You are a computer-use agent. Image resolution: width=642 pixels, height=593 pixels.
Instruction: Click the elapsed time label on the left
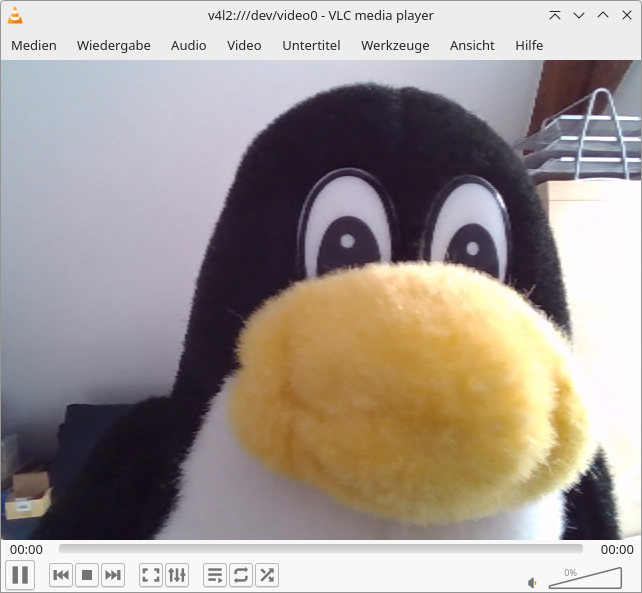pyautogui.click(x=26, y=550)
